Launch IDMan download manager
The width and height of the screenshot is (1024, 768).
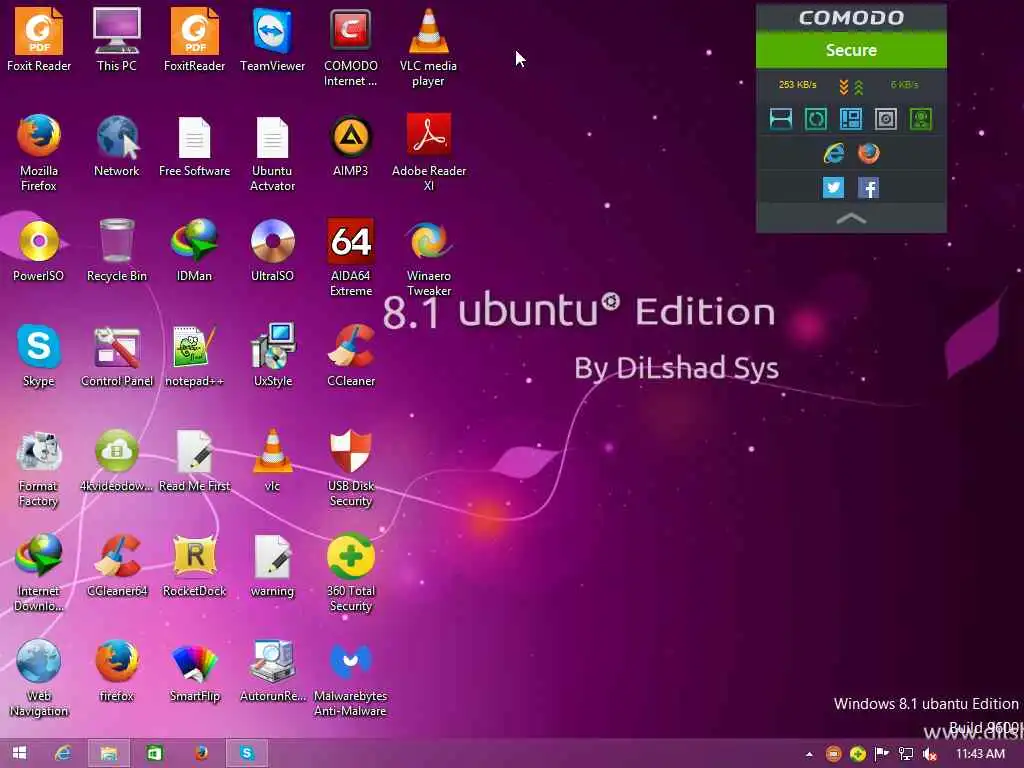pyautogui.click(x=194, y=250)
